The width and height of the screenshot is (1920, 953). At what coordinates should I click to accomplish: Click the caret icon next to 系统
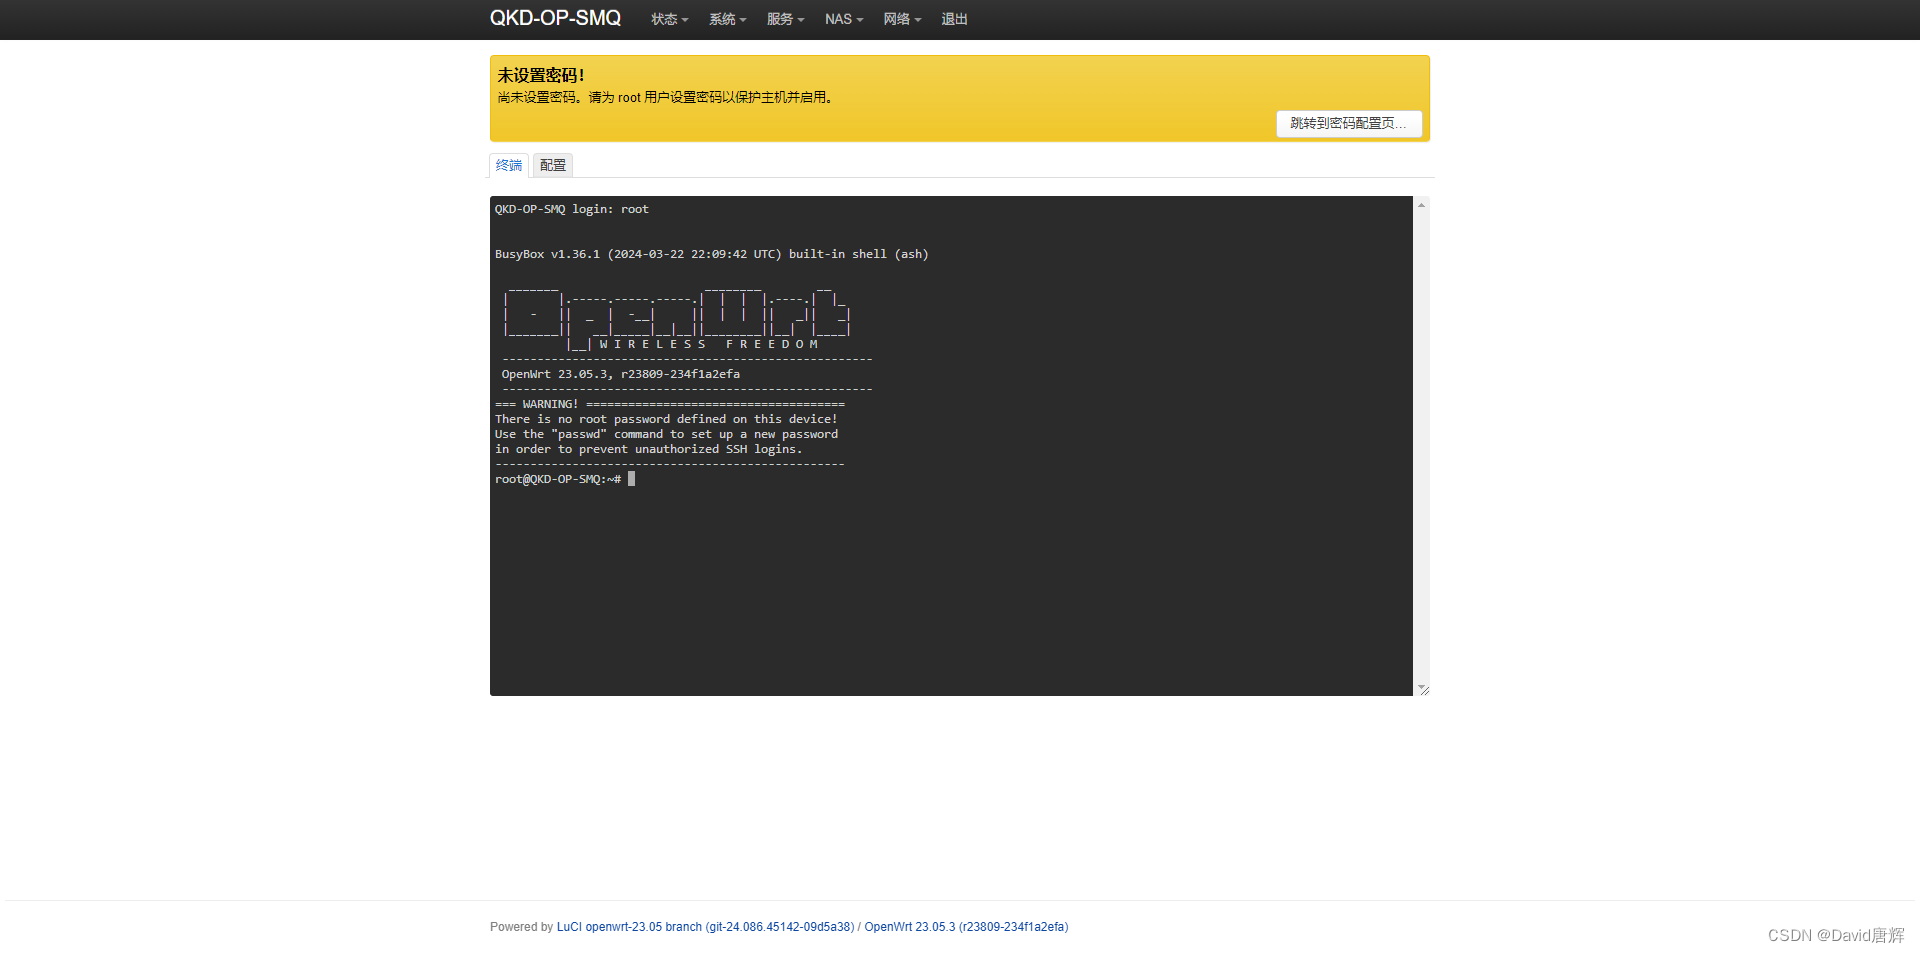(743, 21)
